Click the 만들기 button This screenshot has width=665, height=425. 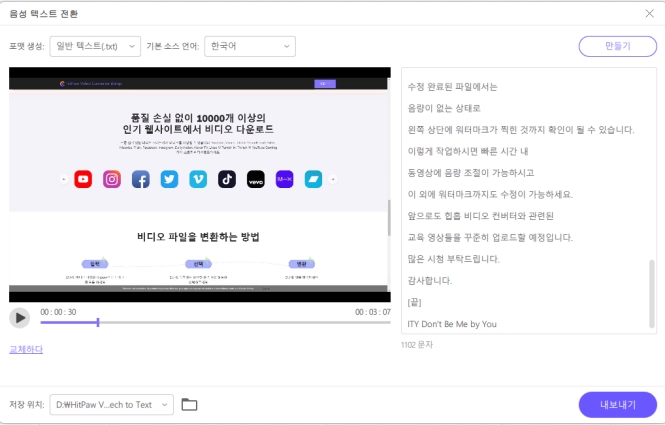[618, 46]
